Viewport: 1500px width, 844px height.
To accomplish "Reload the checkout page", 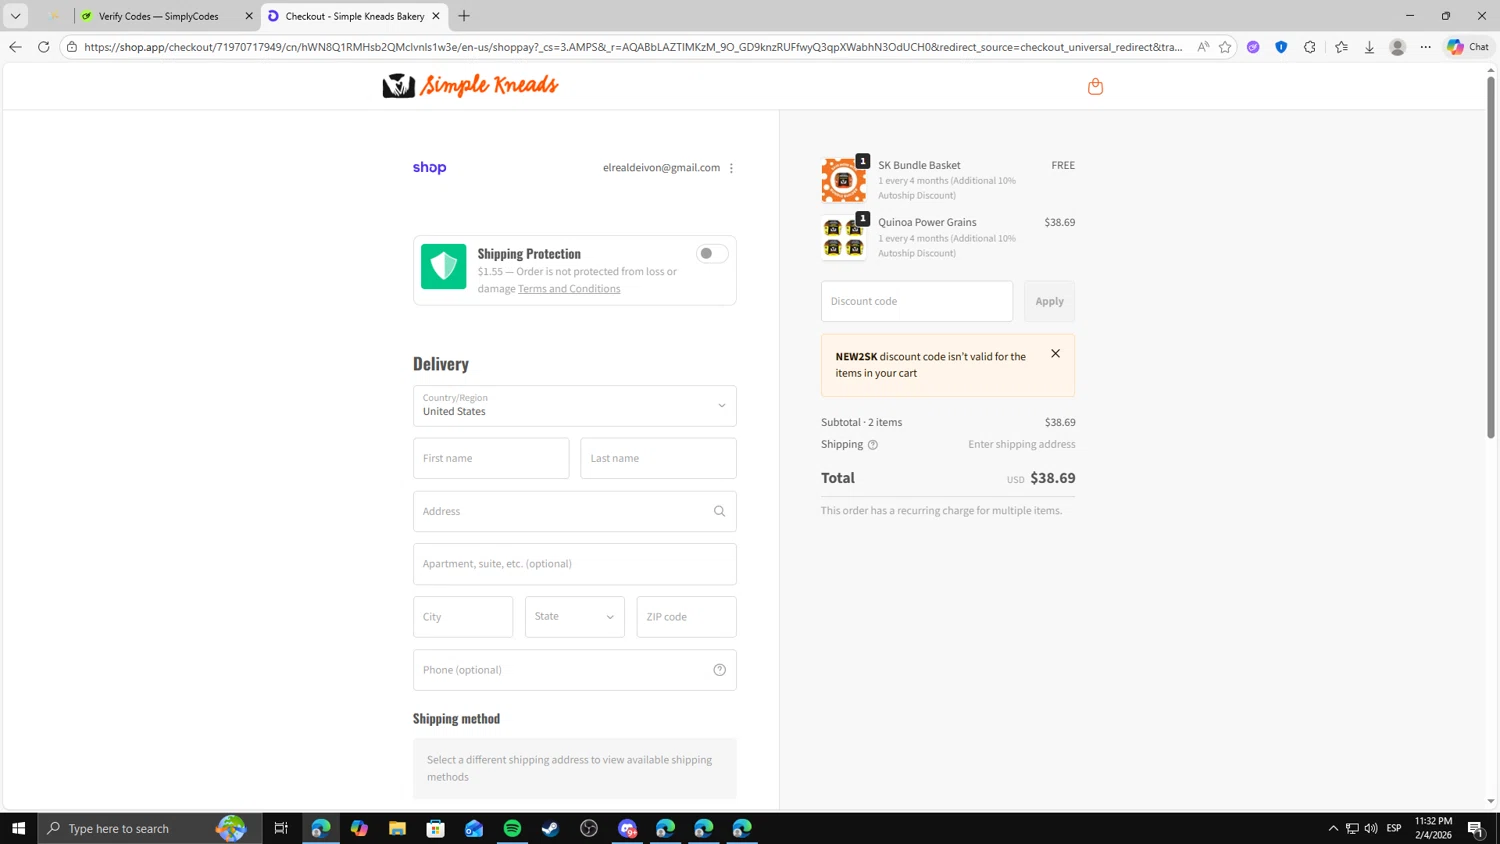I will 43,47.
